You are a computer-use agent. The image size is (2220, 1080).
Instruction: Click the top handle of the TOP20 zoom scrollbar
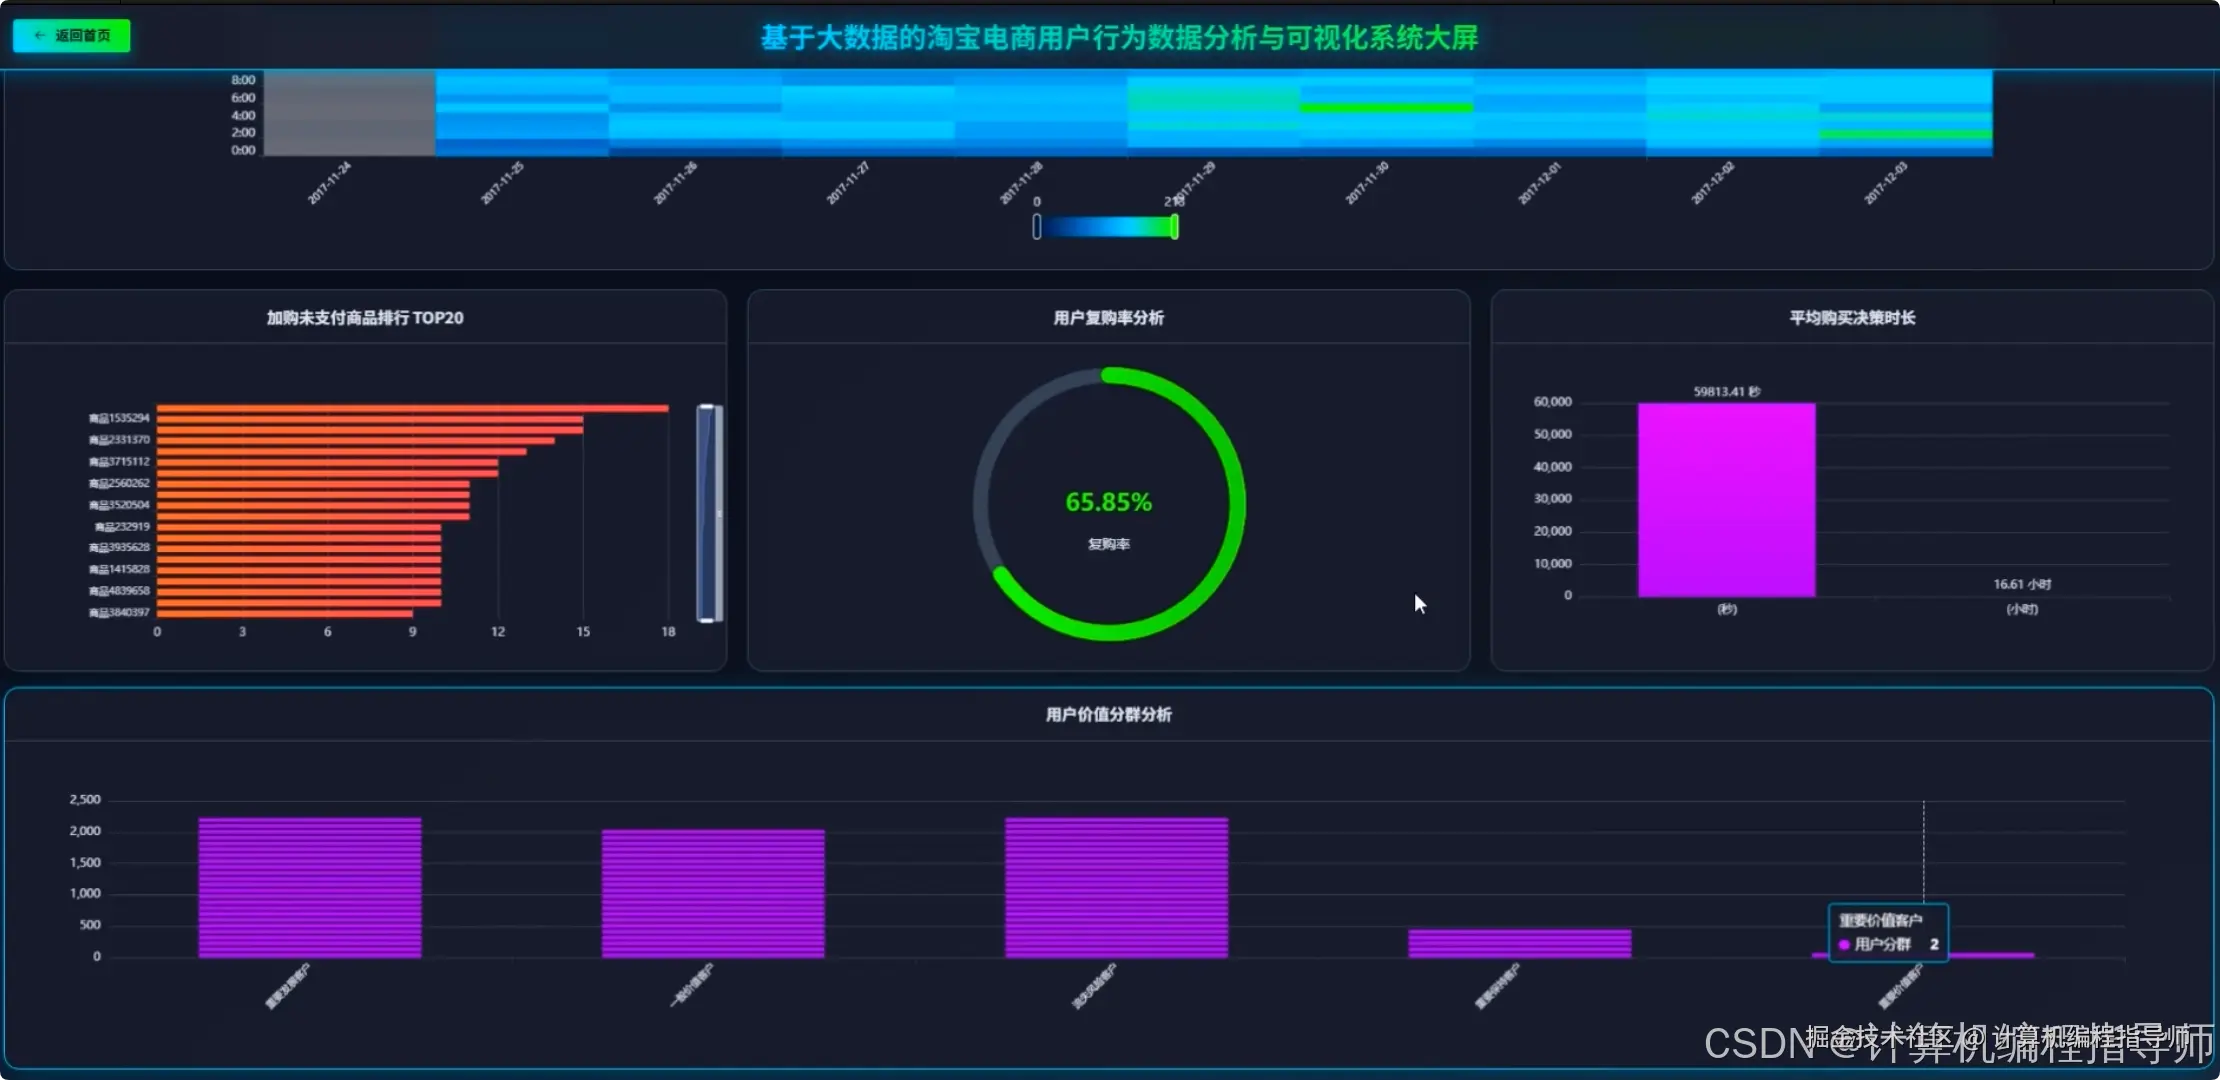point(707,407)
